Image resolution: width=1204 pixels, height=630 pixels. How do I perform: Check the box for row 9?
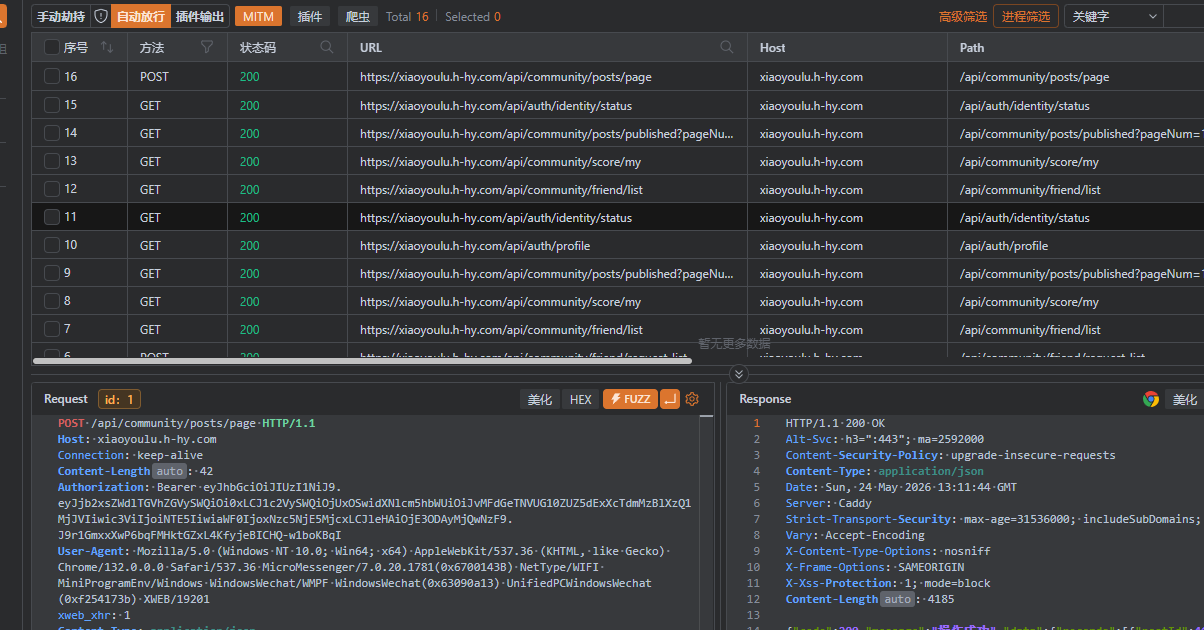[x=52, y=273]
